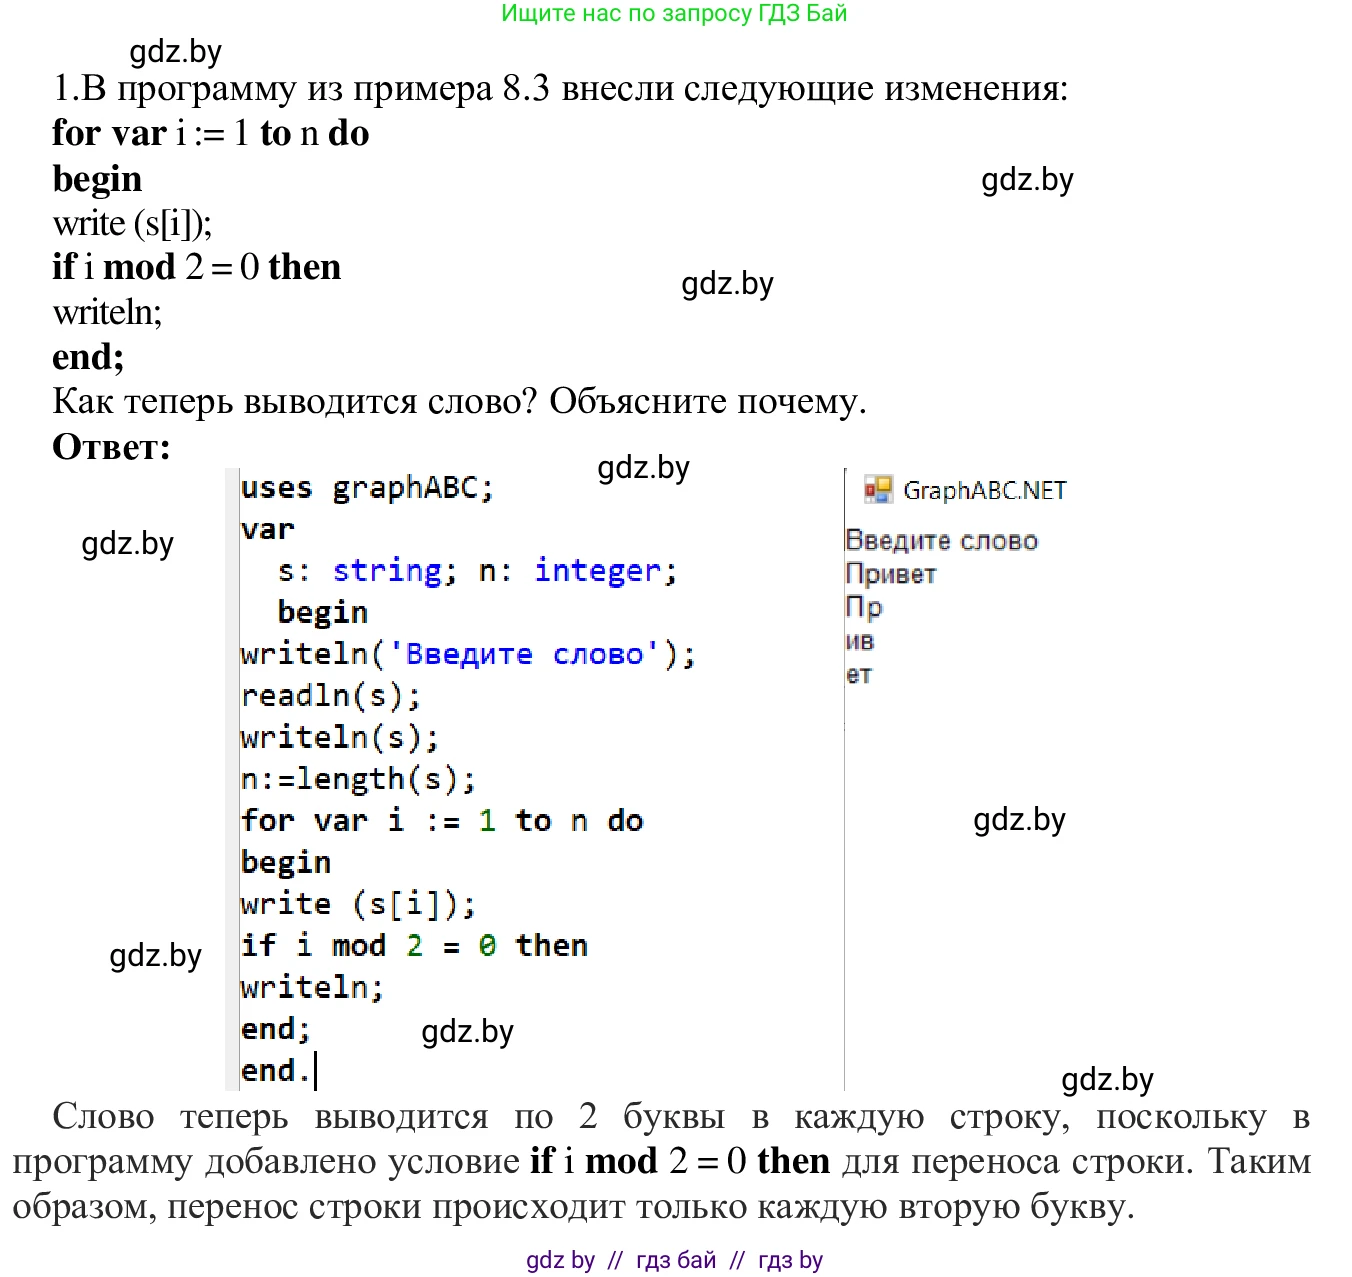Click the "Пр" output line
1352x1277 pixels.
(x=863, y=607)
